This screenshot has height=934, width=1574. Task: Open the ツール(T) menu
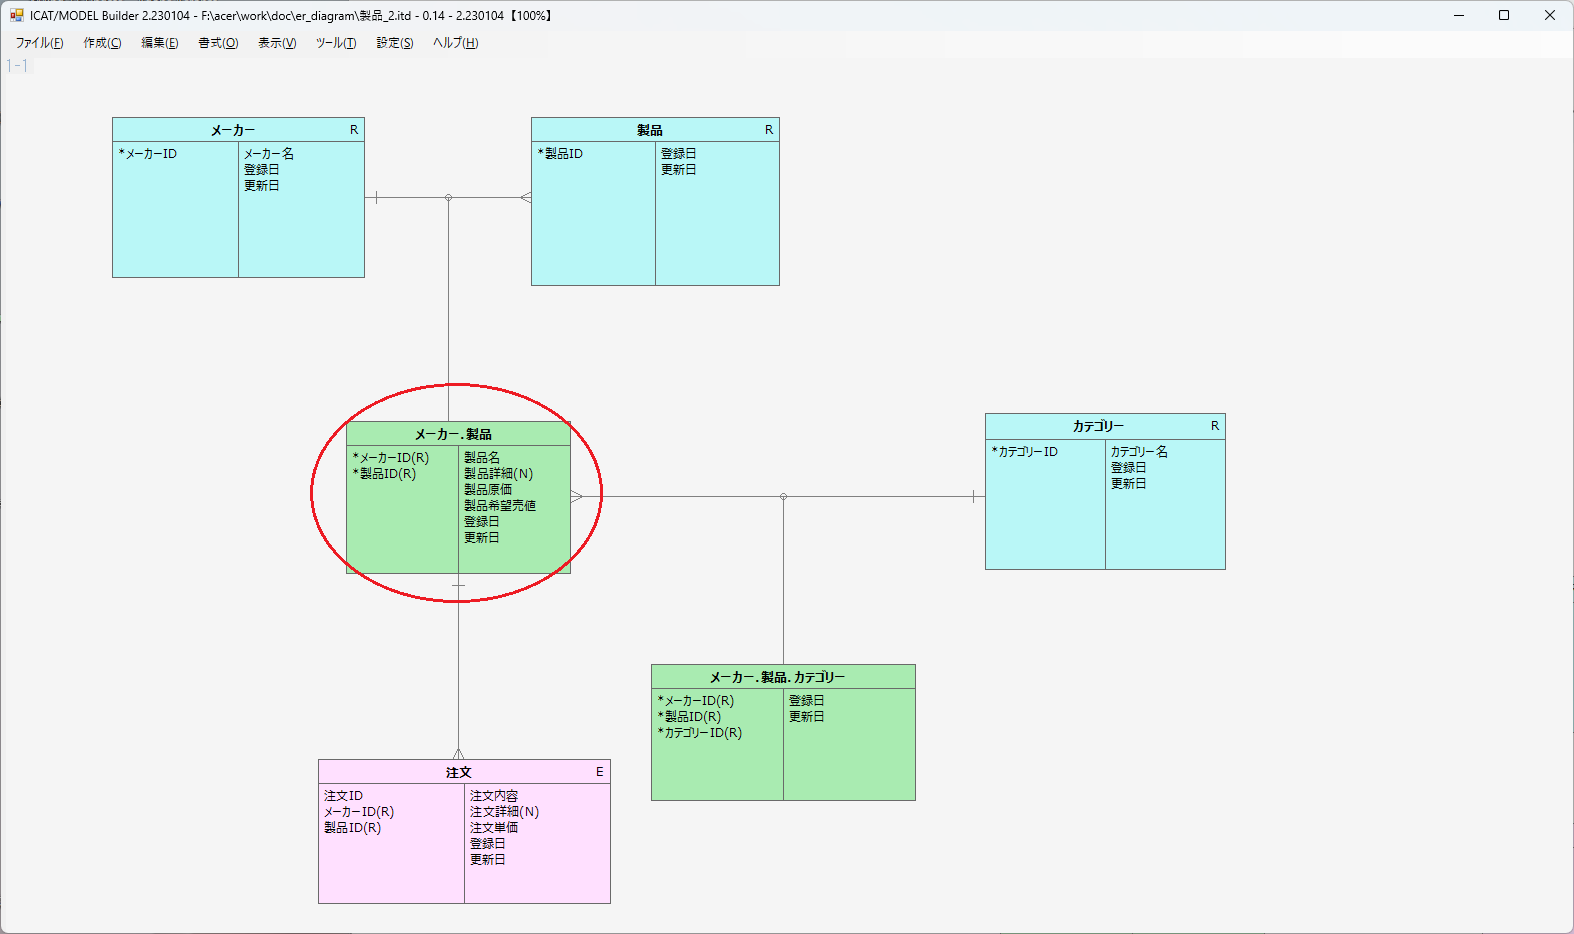pos(336,43)
